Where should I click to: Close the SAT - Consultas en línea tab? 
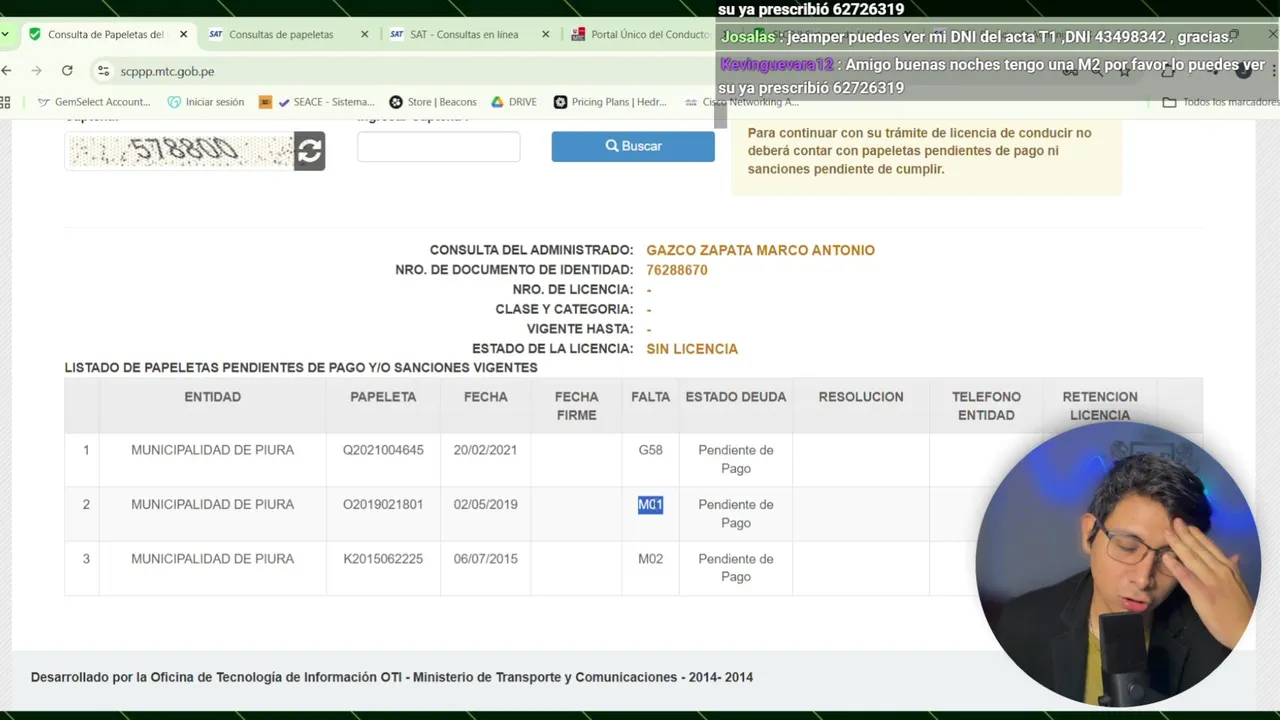pyautogui.click(x=545, y=34)
